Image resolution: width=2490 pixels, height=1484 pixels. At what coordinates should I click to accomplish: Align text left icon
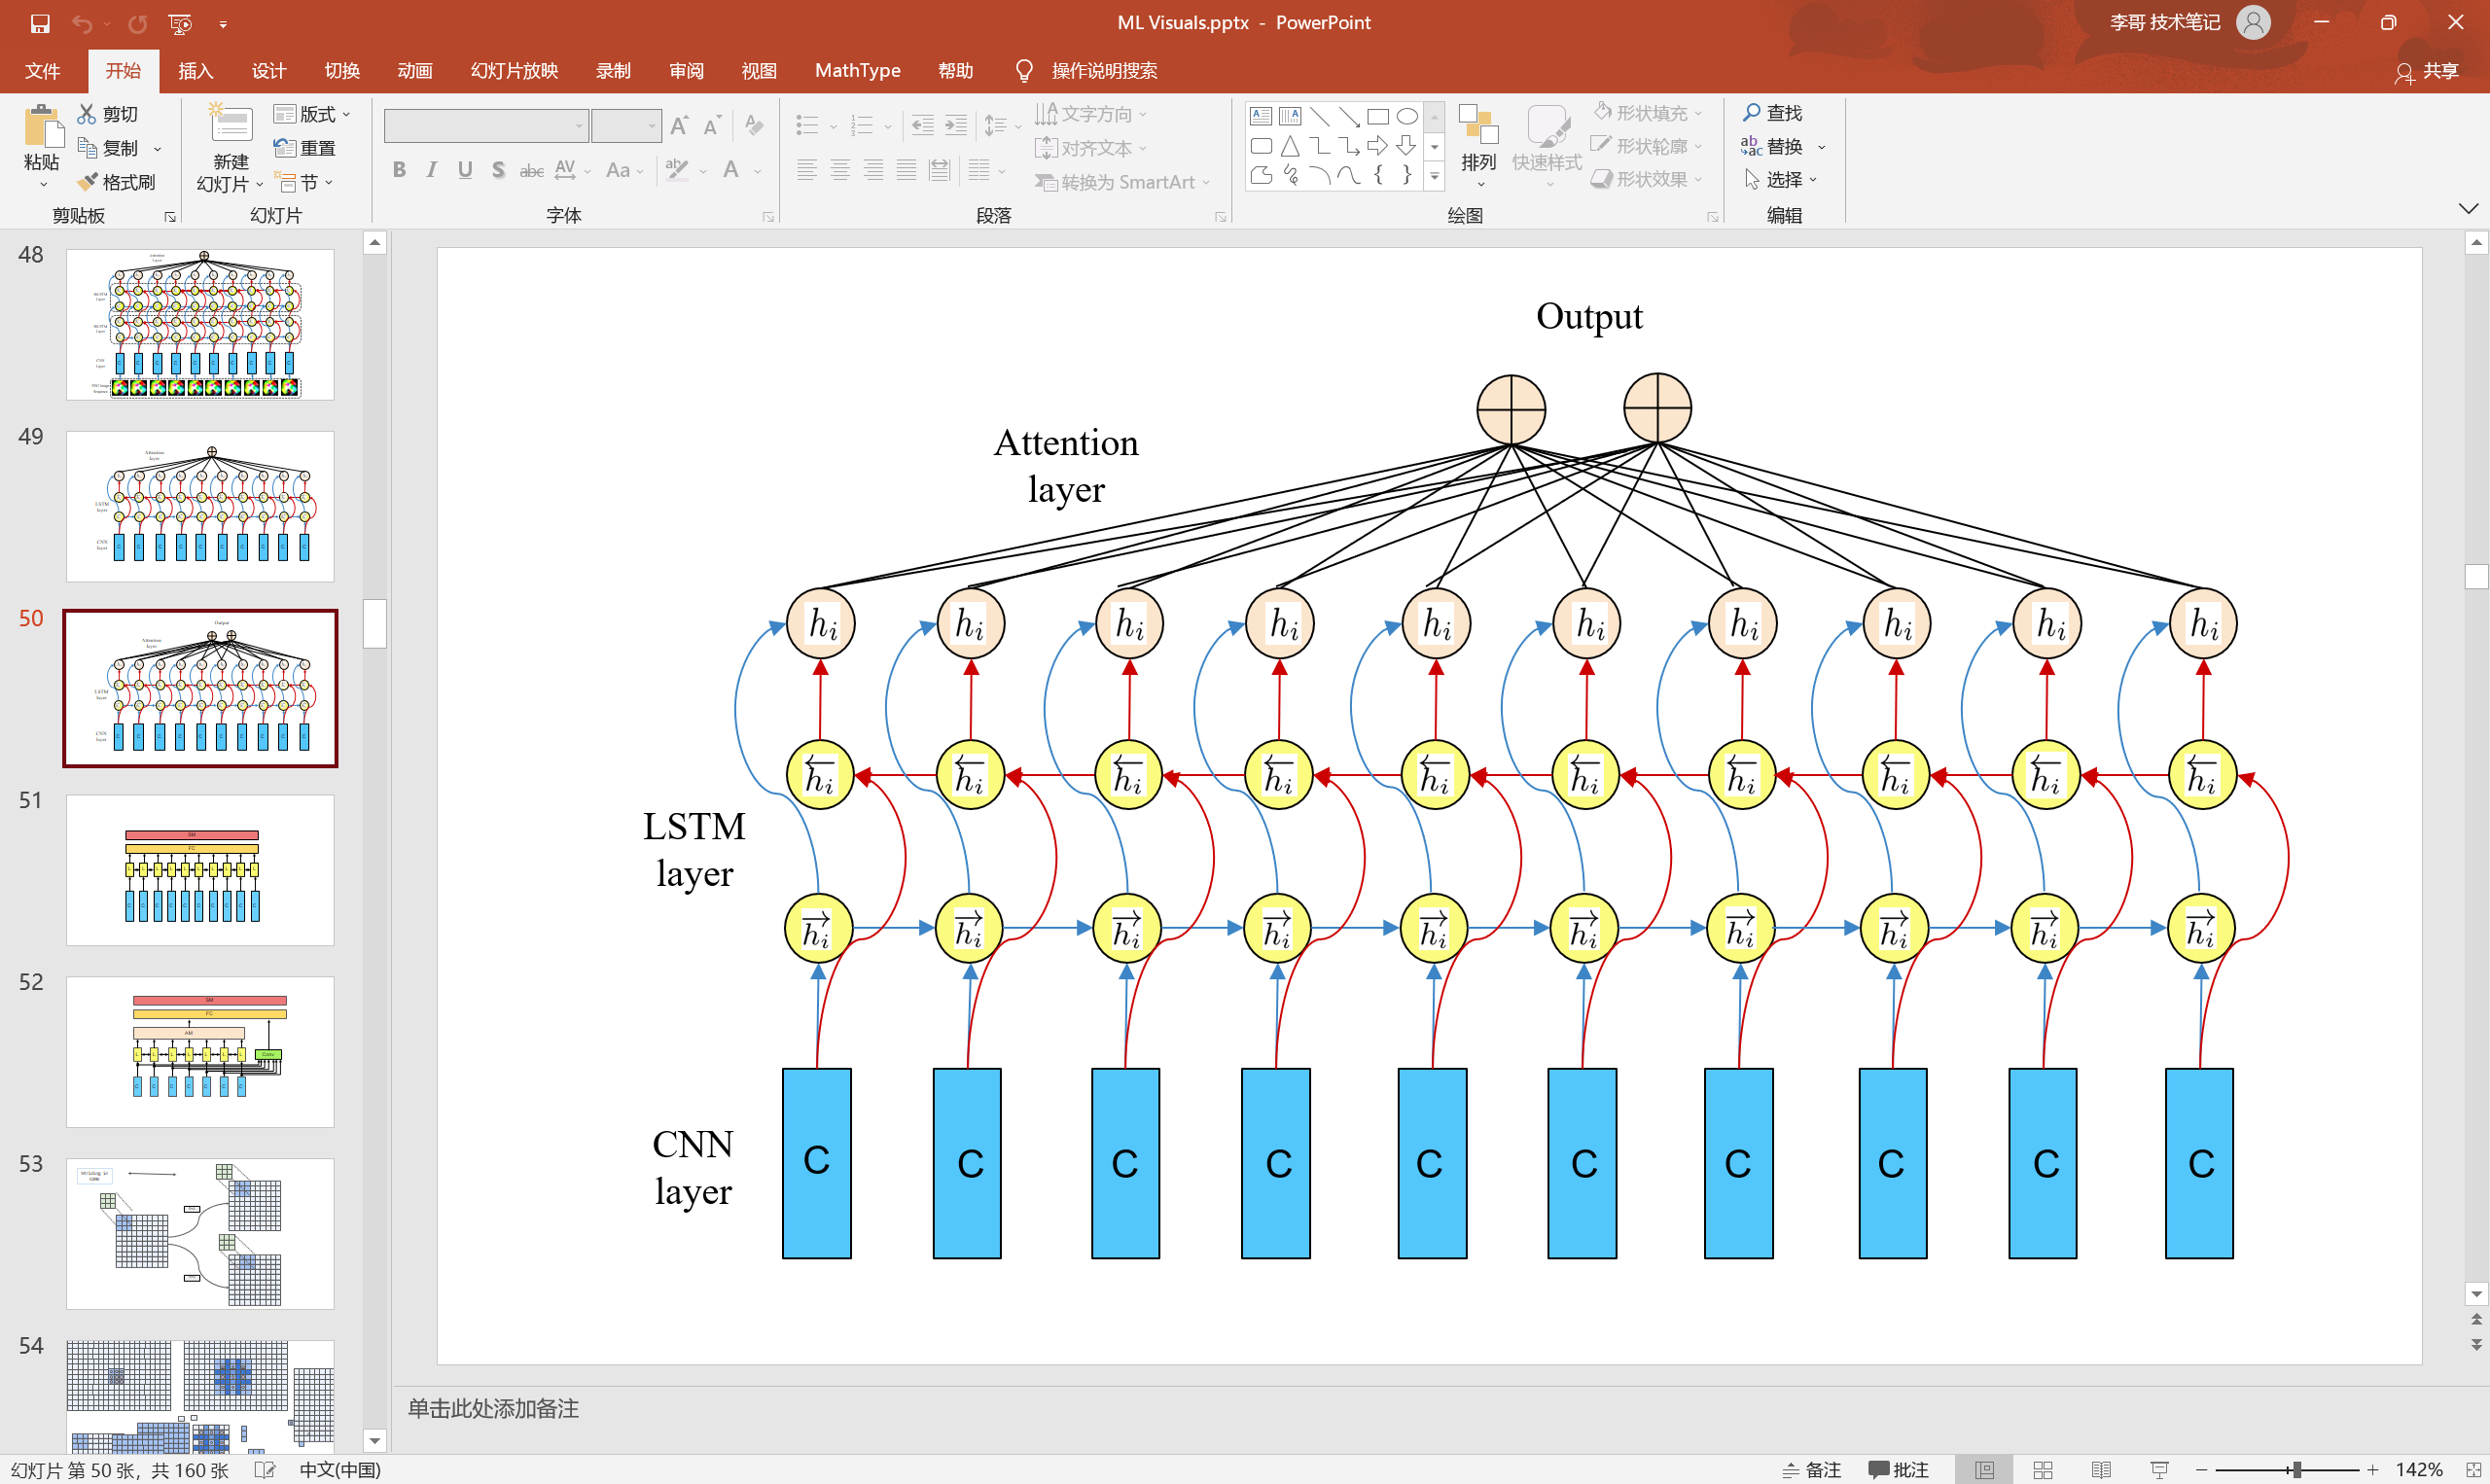(x=806, y=170)
